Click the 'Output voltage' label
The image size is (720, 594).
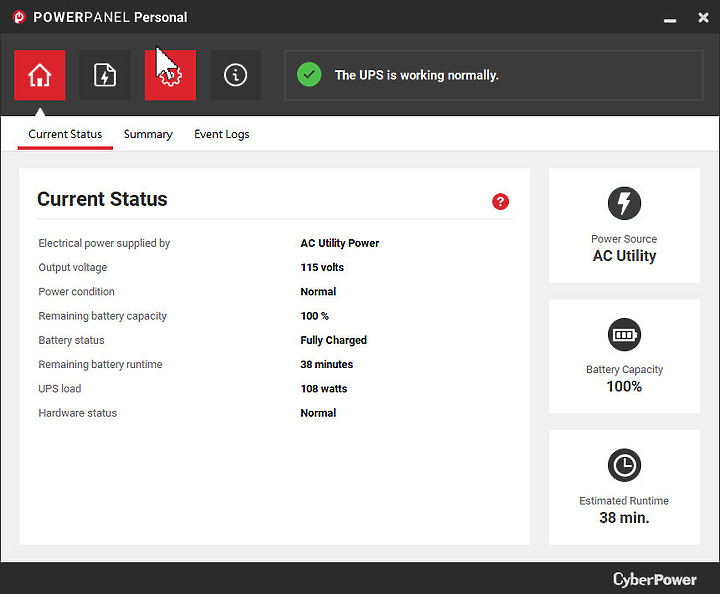tap(73, 267)
